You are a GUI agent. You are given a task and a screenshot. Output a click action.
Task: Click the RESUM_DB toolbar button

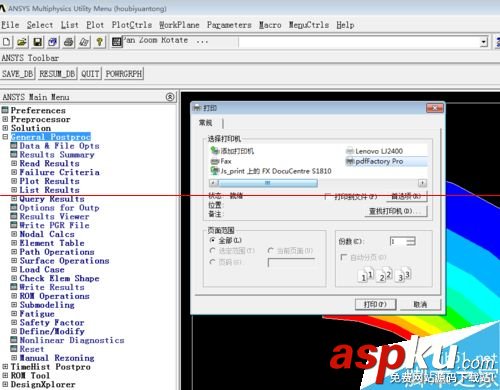(57, 74)
